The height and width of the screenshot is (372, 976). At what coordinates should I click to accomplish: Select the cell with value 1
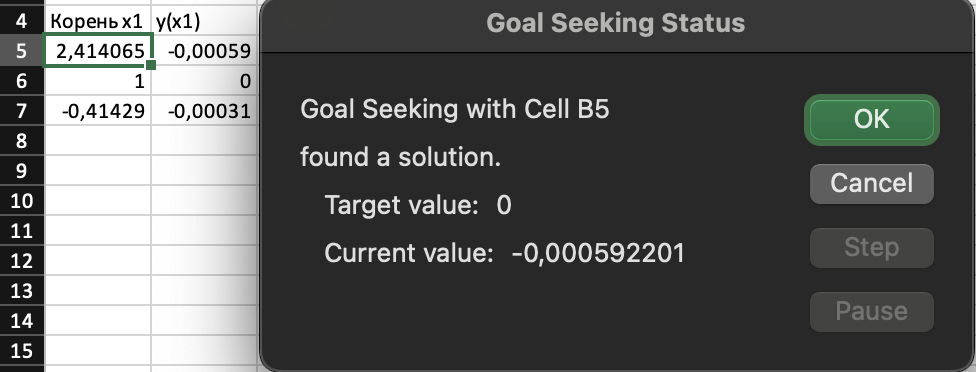point(98,81)
